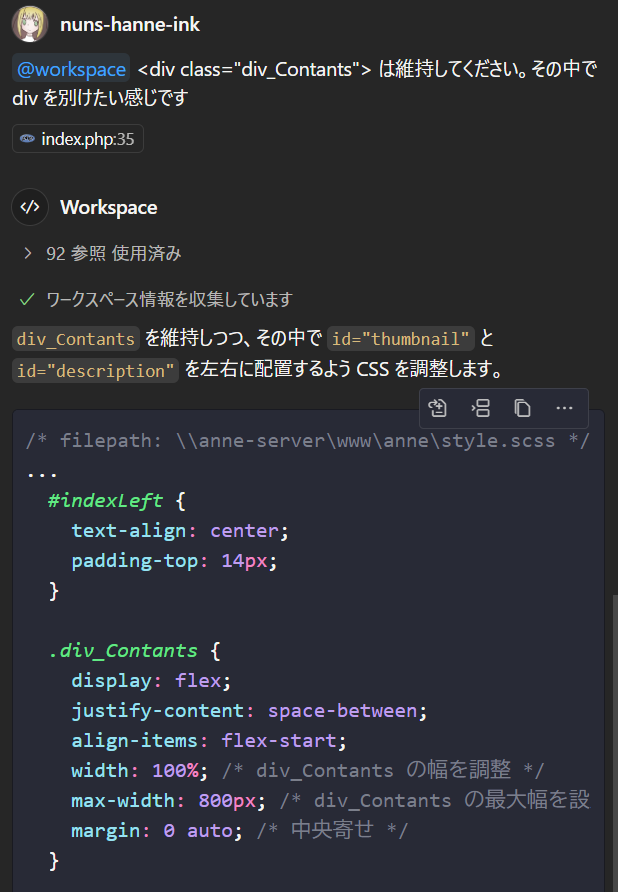Click the align-items: flex-start line

(x=208, y=741)
